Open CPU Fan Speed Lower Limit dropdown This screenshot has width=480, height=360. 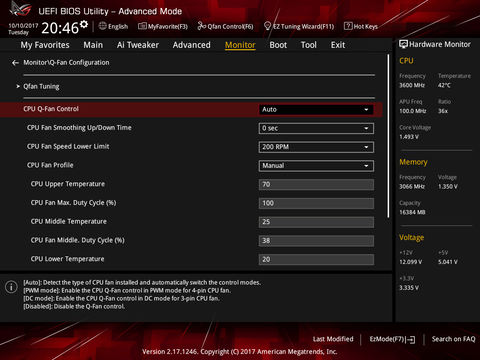[316, 147]
